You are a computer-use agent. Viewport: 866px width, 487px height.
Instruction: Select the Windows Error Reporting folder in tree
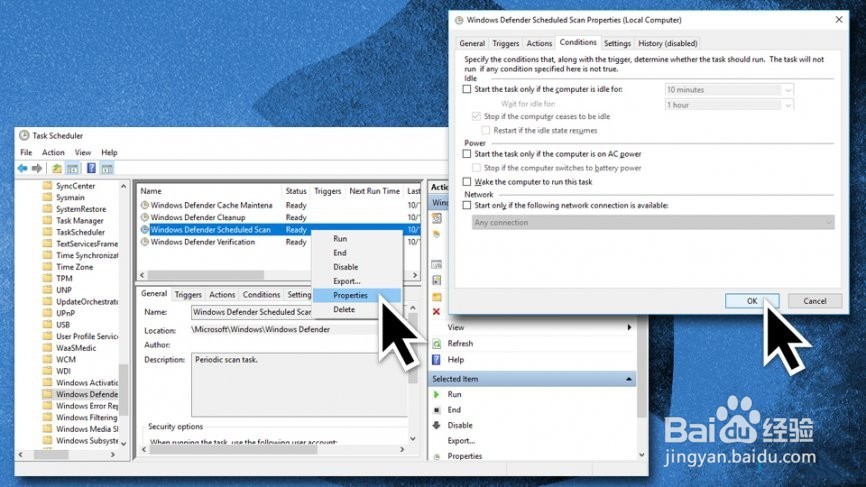click(x=87, y=406)
